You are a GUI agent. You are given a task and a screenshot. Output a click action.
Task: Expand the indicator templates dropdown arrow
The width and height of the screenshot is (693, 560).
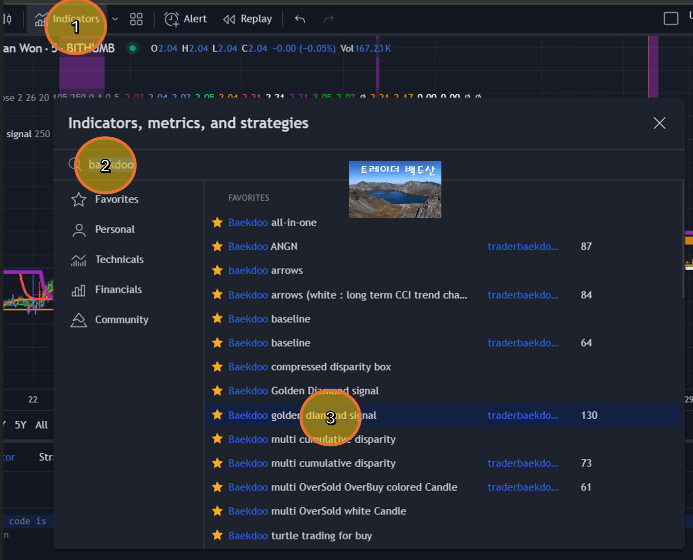click(x=115, y=19)
